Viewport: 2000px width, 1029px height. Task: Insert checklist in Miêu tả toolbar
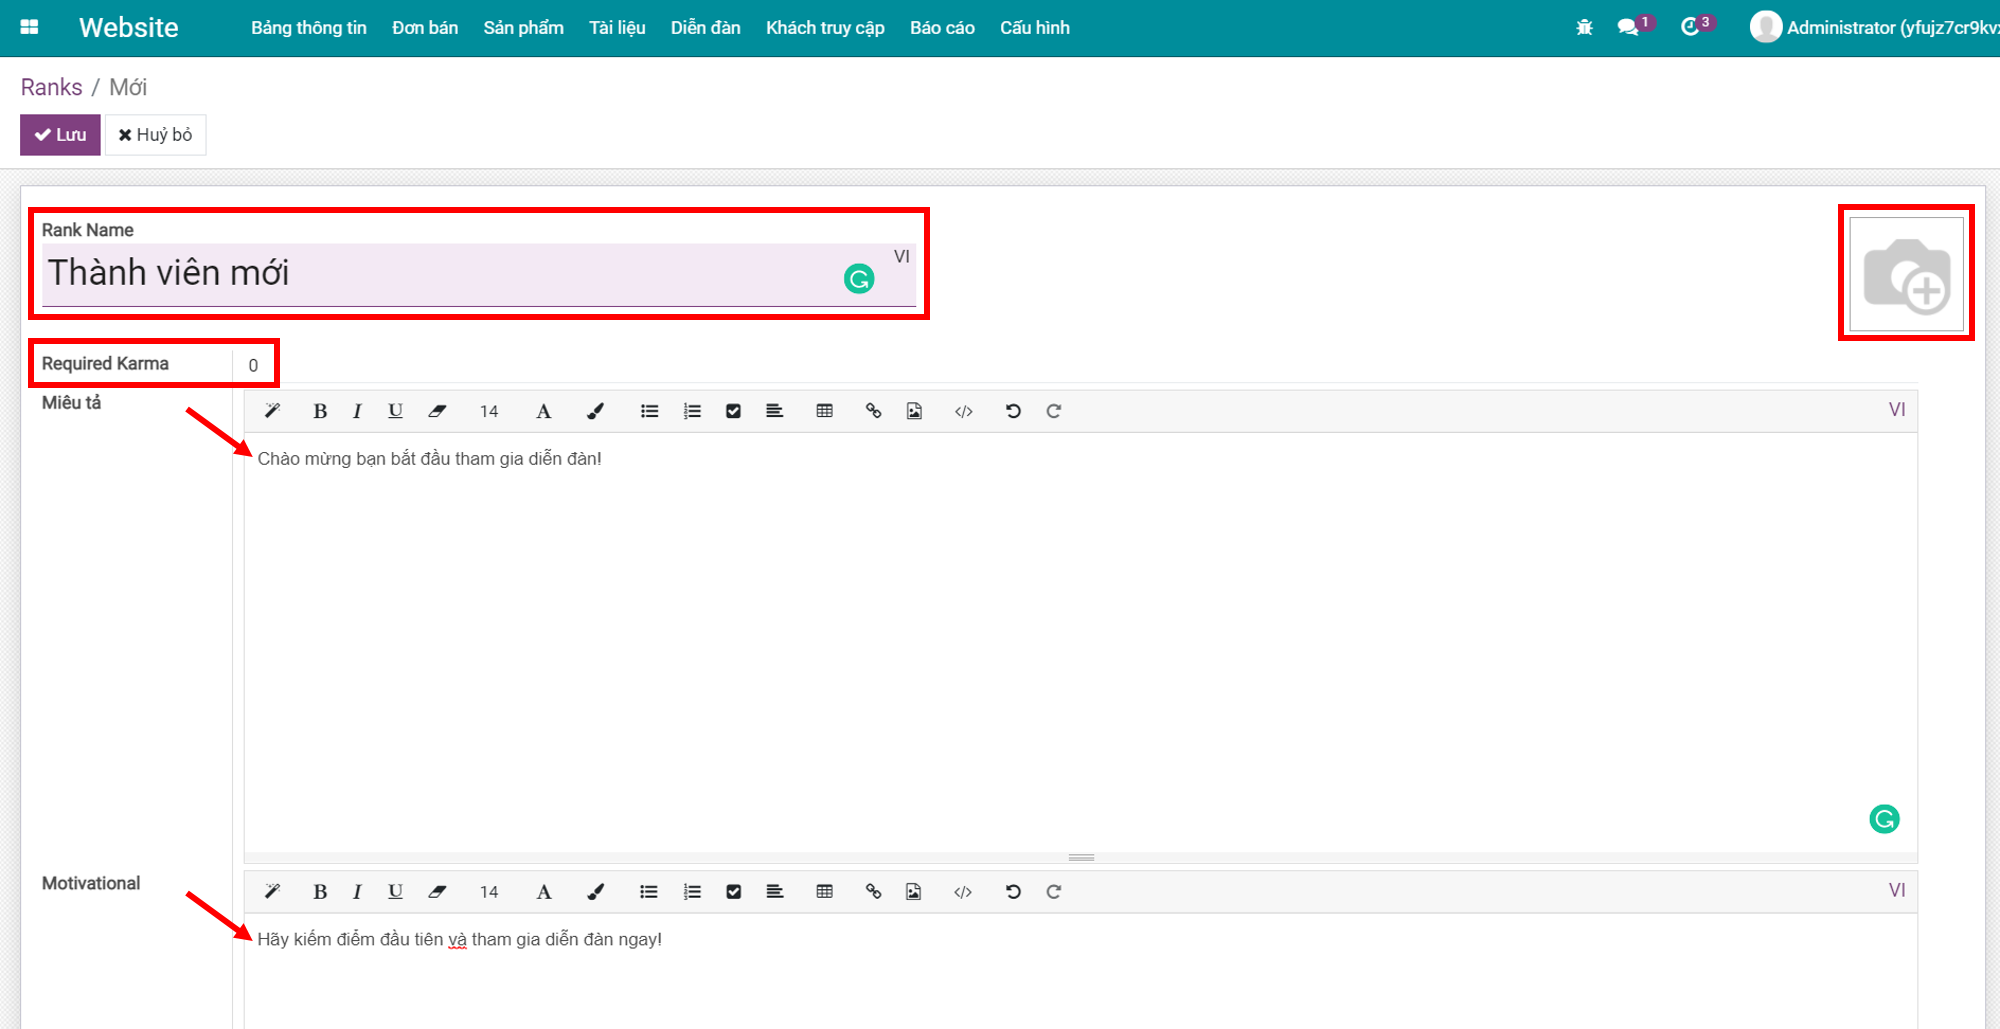point(733,411)
